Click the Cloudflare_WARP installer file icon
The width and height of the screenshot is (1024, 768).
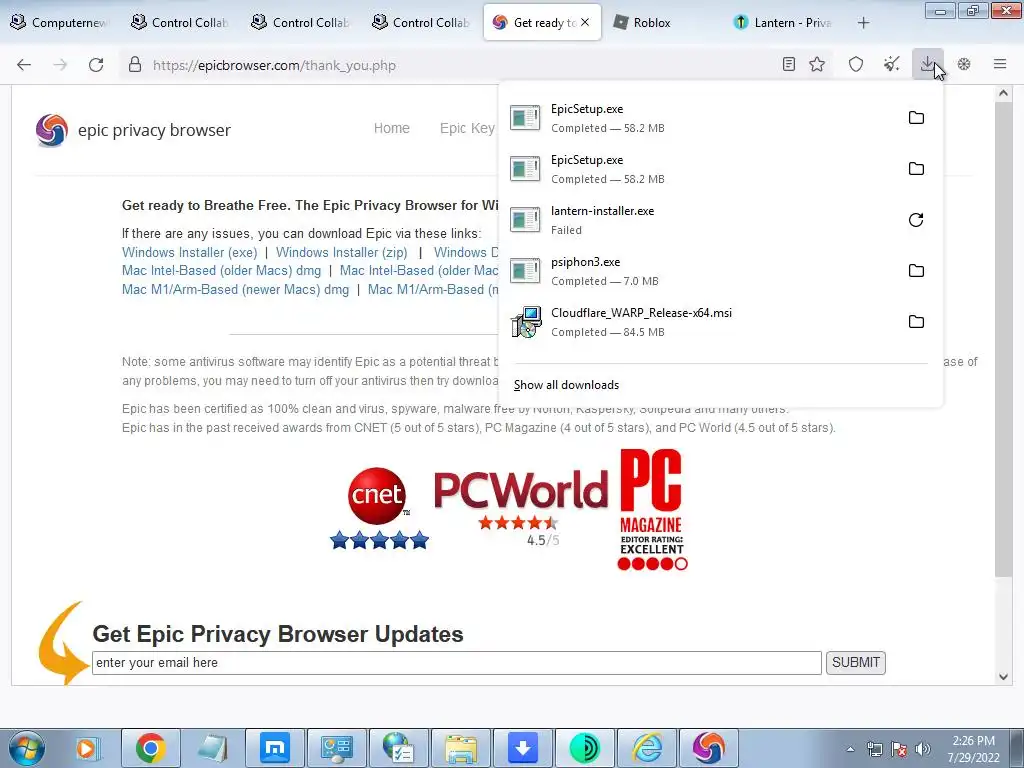(x=526, y=322)
